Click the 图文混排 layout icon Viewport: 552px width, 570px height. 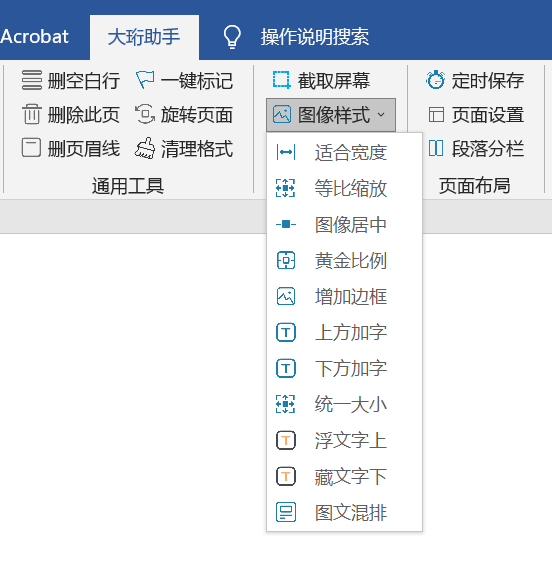click(286, 512)
